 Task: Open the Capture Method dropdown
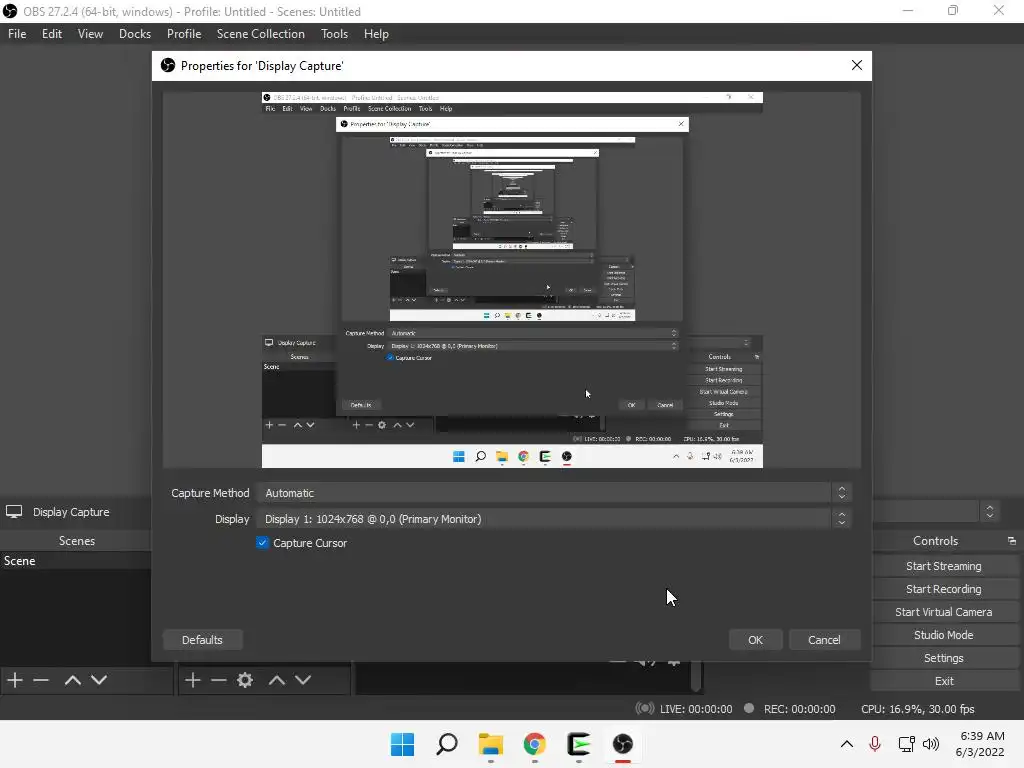(x=554, y=493)
